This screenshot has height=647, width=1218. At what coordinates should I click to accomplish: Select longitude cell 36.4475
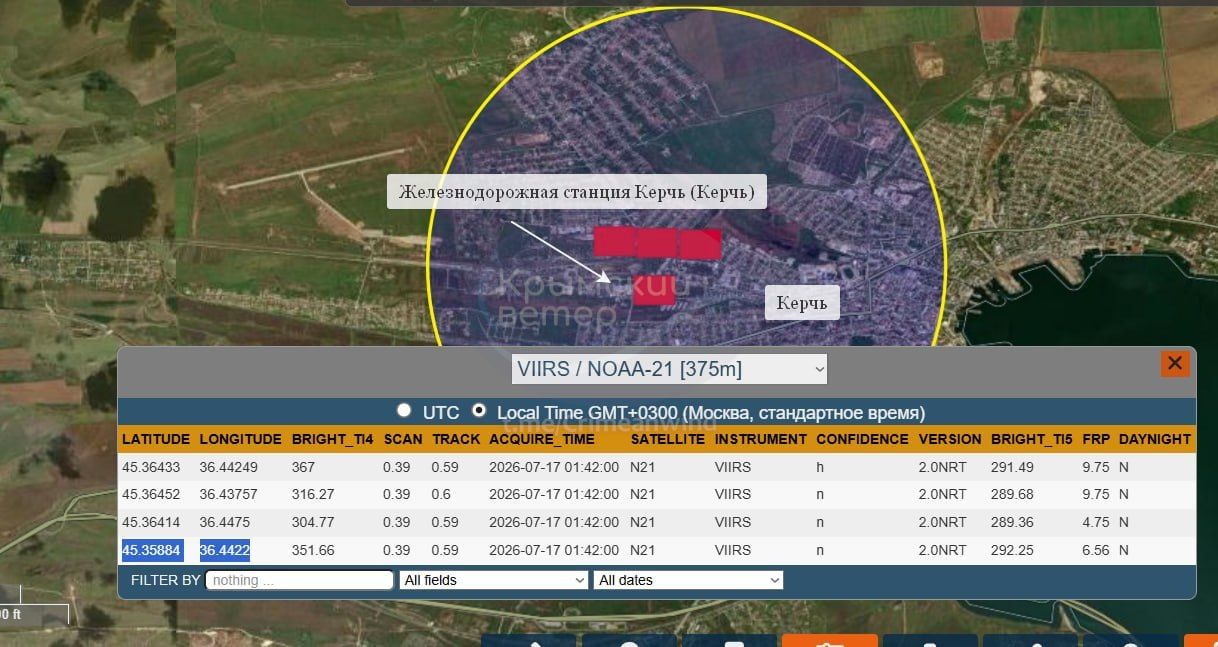point(225,522)
